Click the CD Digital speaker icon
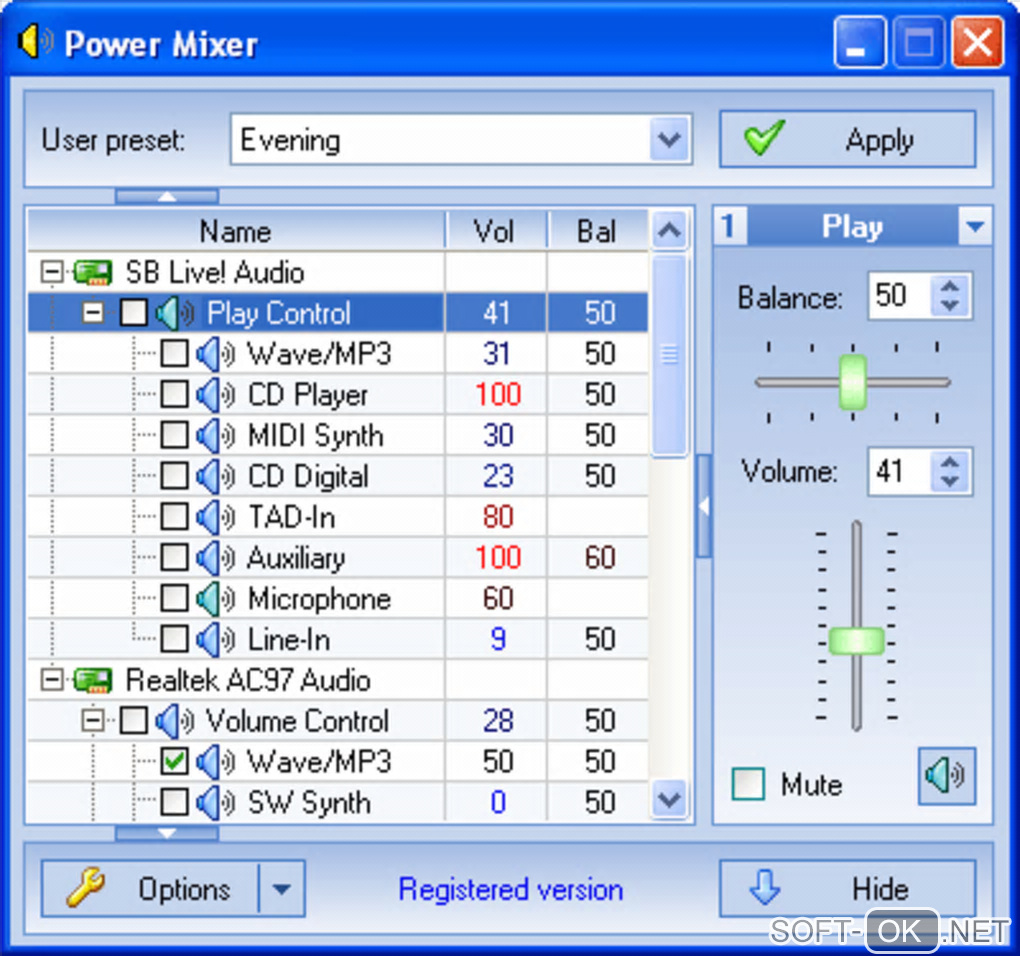Image resolution: width=1020 pixels, height=956 pixels. (215, 477)
